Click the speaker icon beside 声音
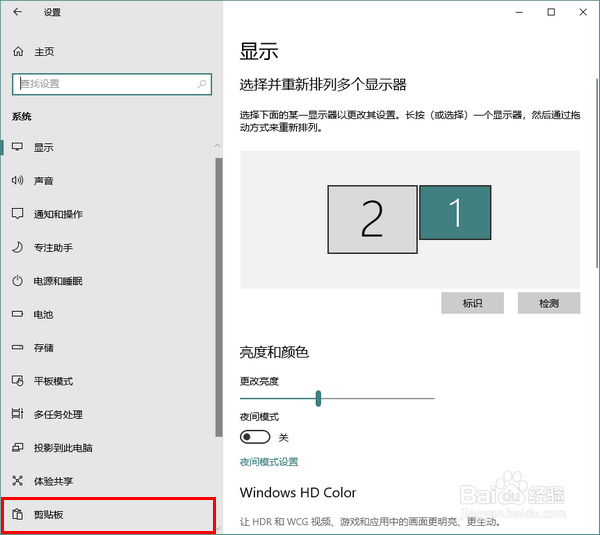 coord(18,180)
